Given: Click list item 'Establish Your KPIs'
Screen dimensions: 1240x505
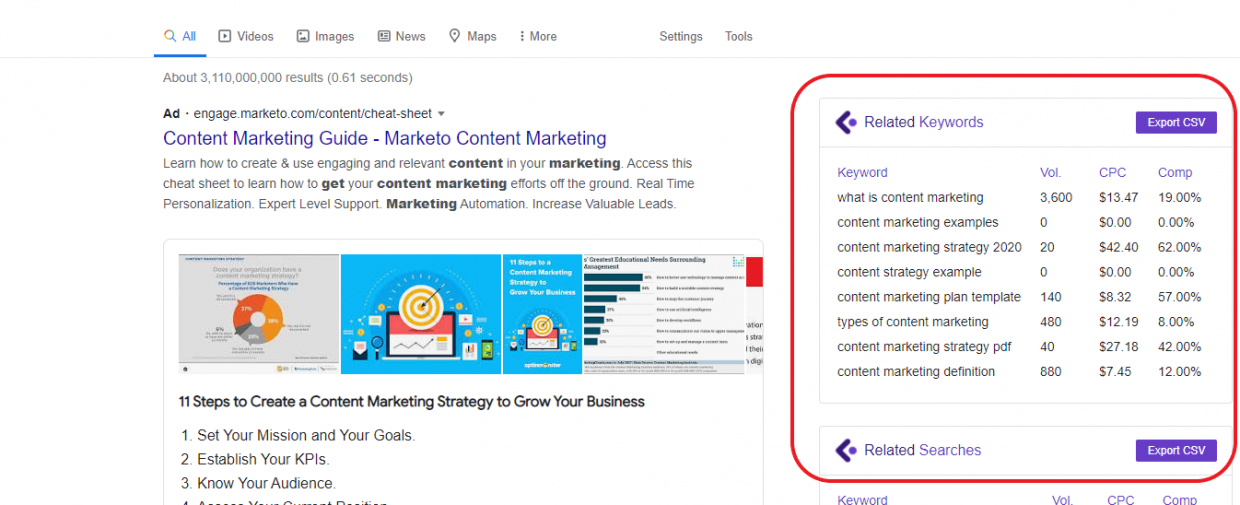Looking at the screenshot, I should point(263,459).
